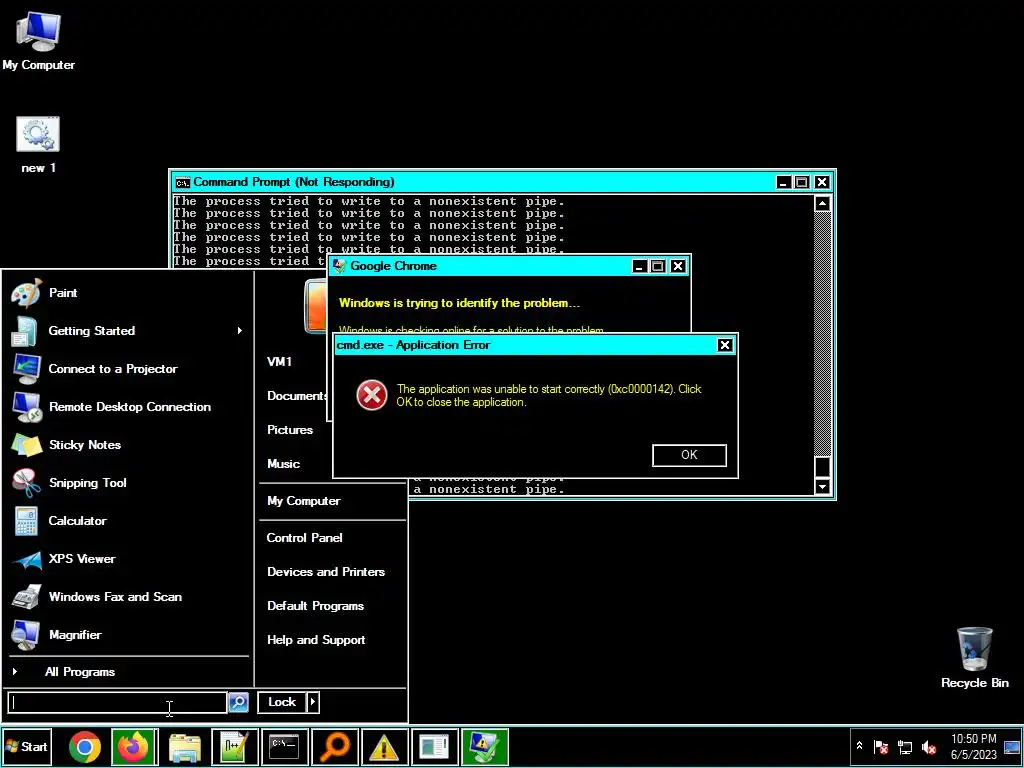Open Pictures from the Start menu
1024x768 pixels.
(290, 430)
